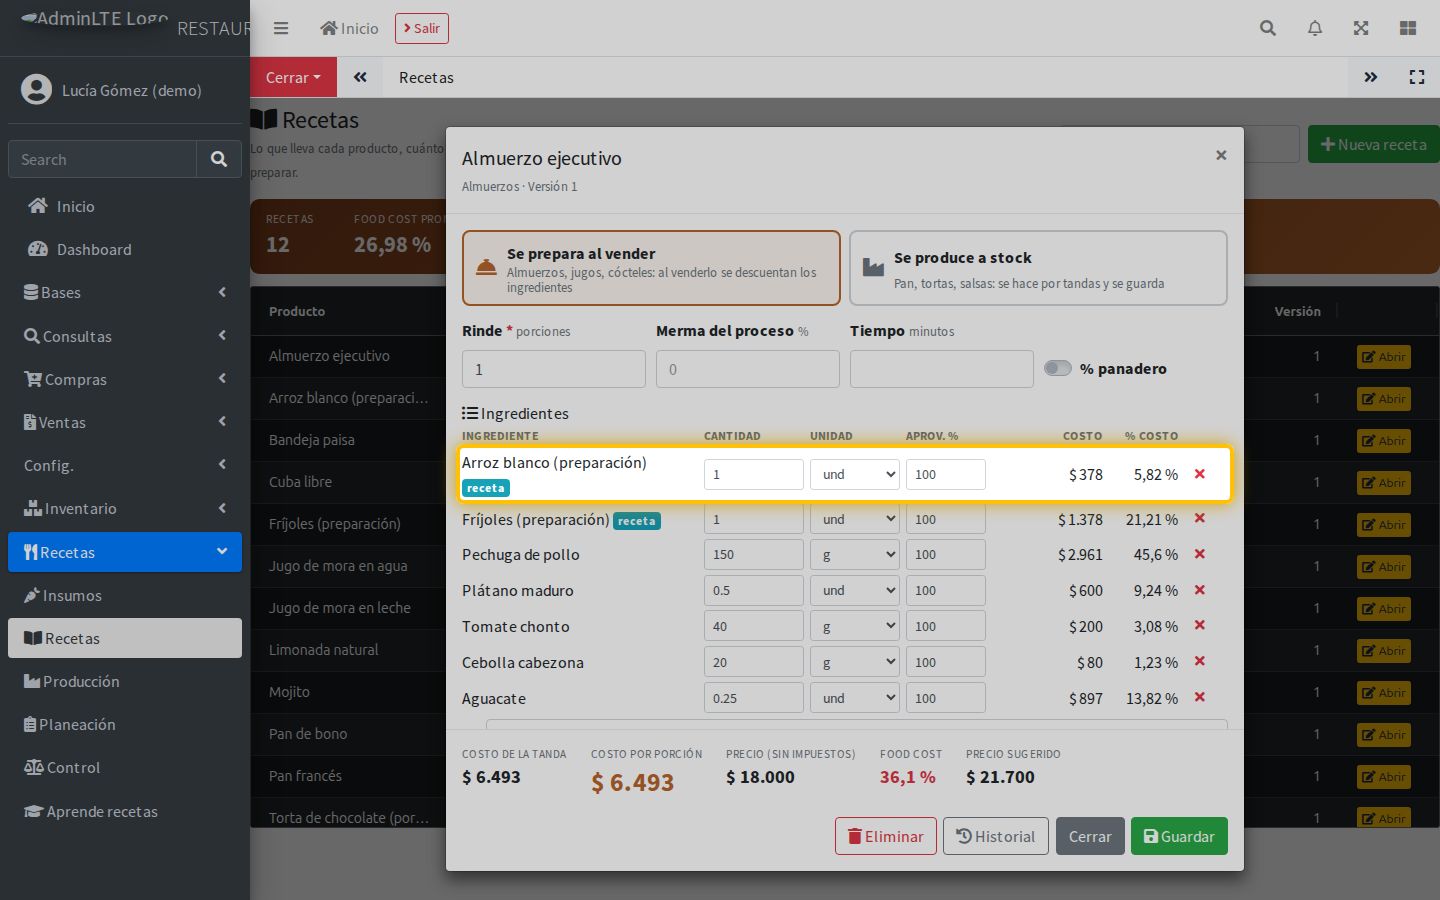Click the hamburger menu icon in navbar
Viewport: 1440px width, 900px height.
[x=281, y=28]
